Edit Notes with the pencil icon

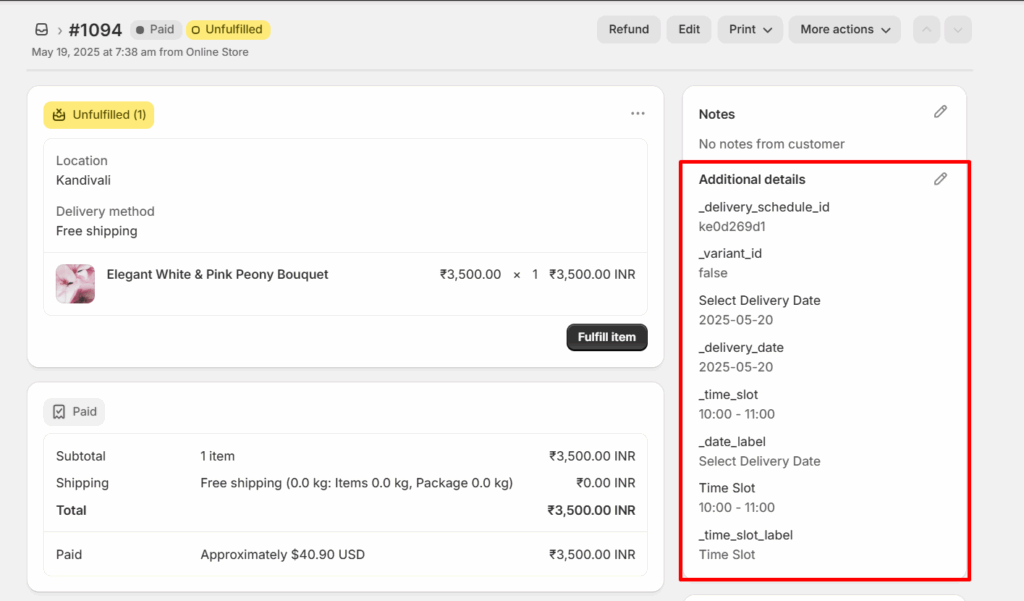(x=940, y=112)
